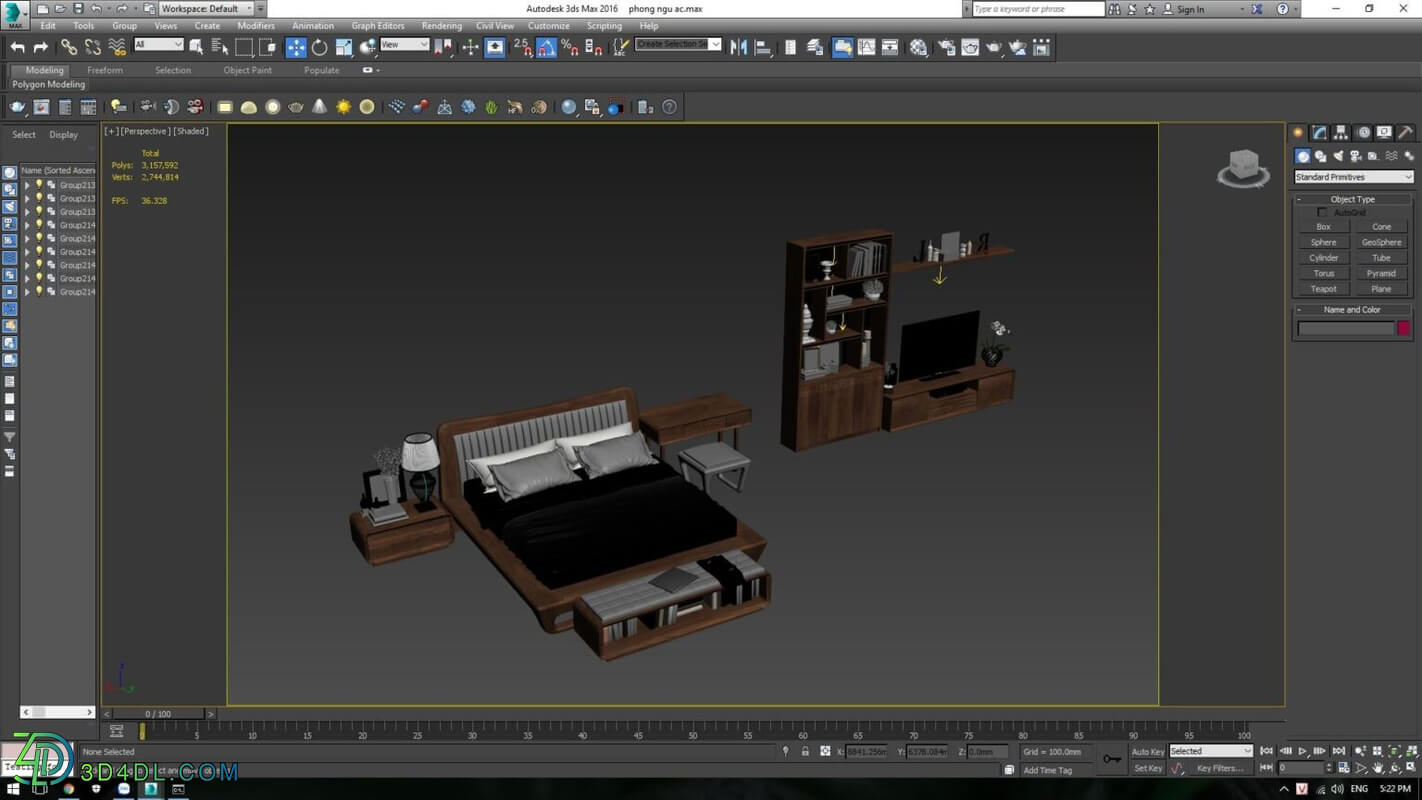
Task: Open the Create Selection Set dropdown
Action: point(678,45)
